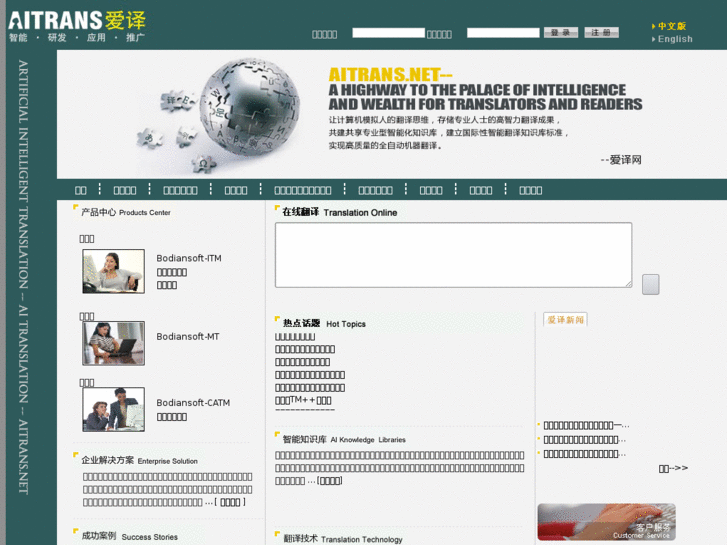The image size is (727, 545).
Task: Click the more arrow link under the news list
Action: (x=673, y=468)
